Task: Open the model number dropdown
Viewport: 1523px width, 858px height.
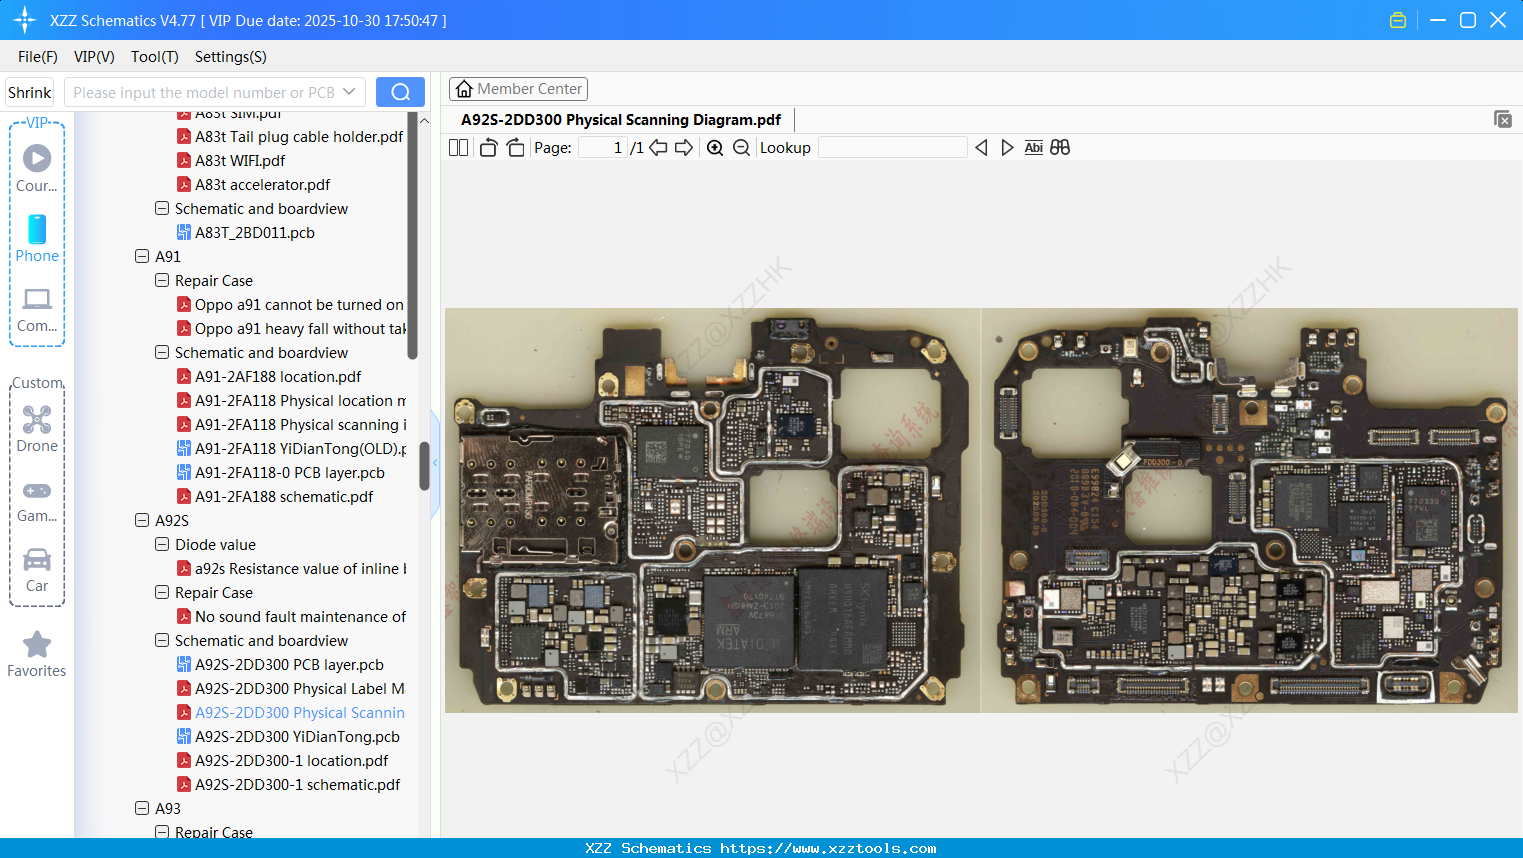Action: click(x=350, y=91)
